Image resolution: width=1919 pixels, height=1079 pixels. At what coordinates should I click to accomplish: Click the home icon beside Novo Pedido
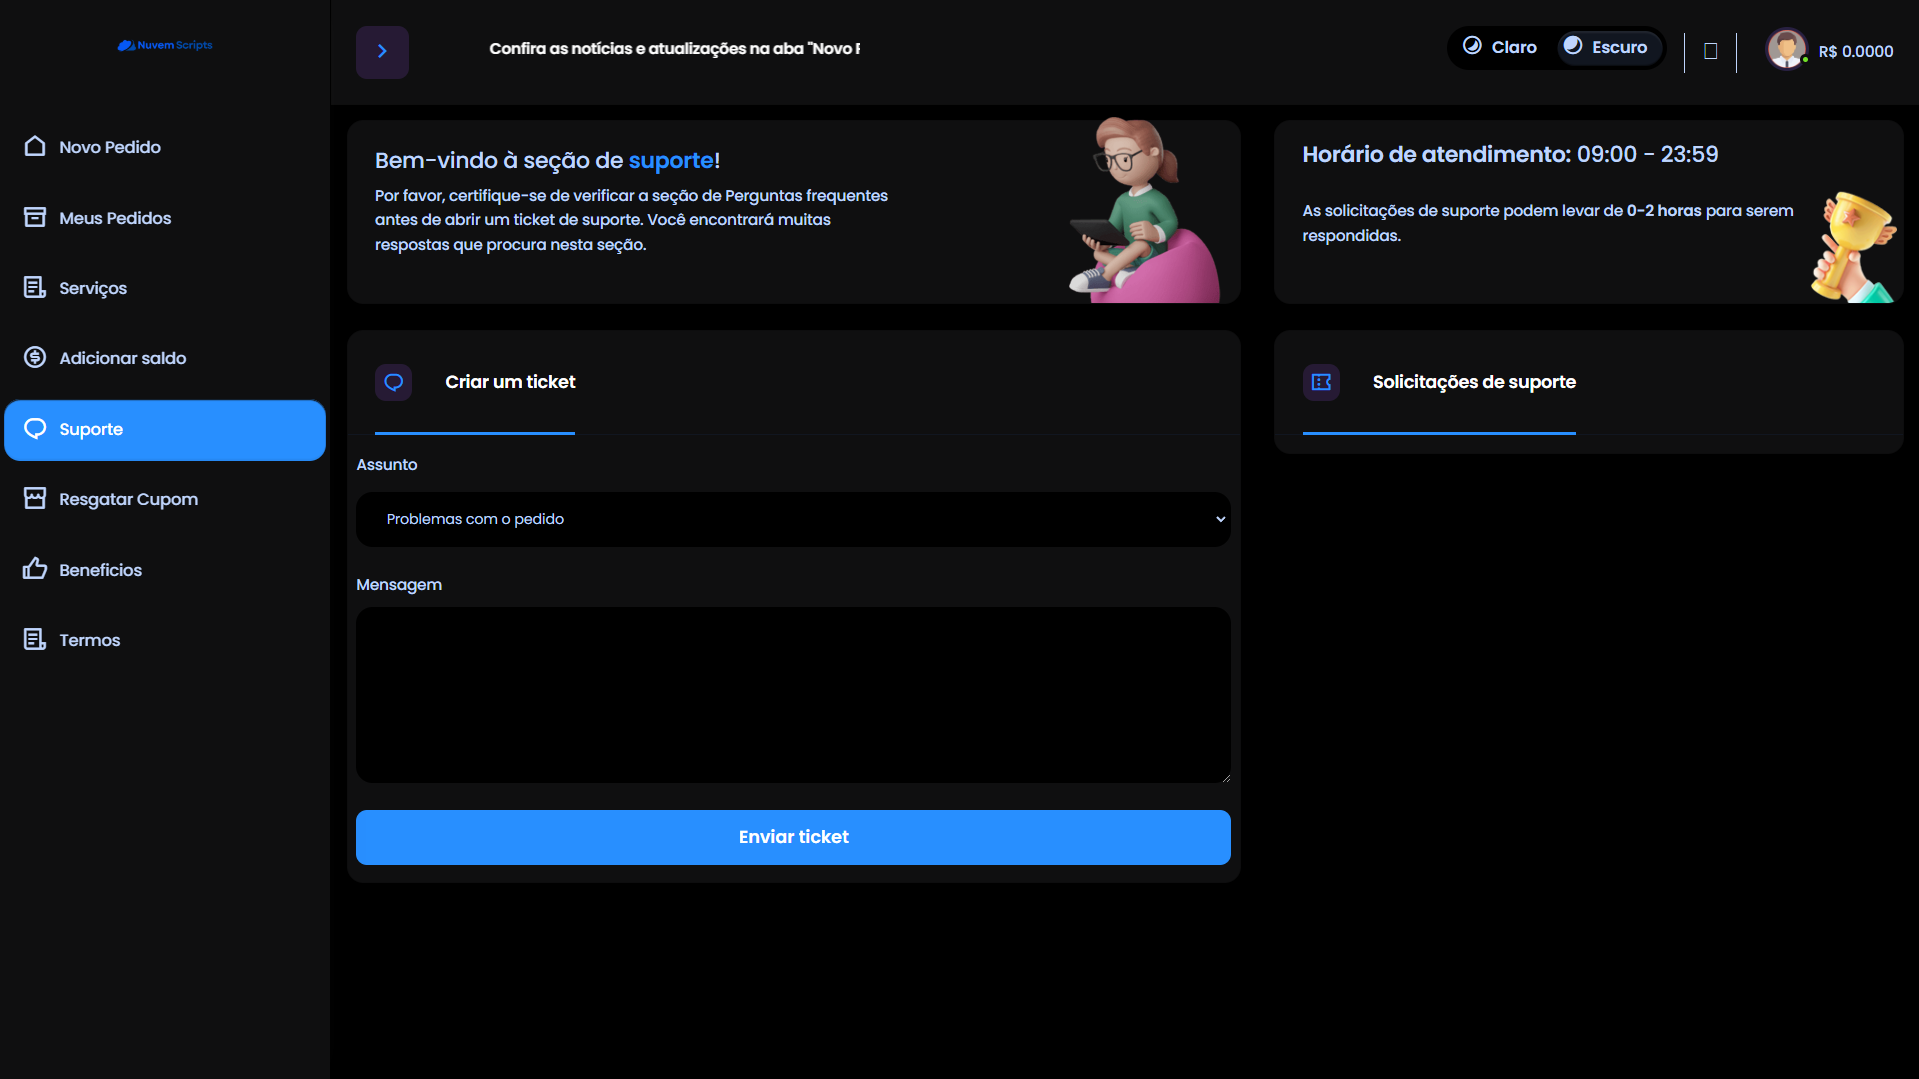point(35,147)
